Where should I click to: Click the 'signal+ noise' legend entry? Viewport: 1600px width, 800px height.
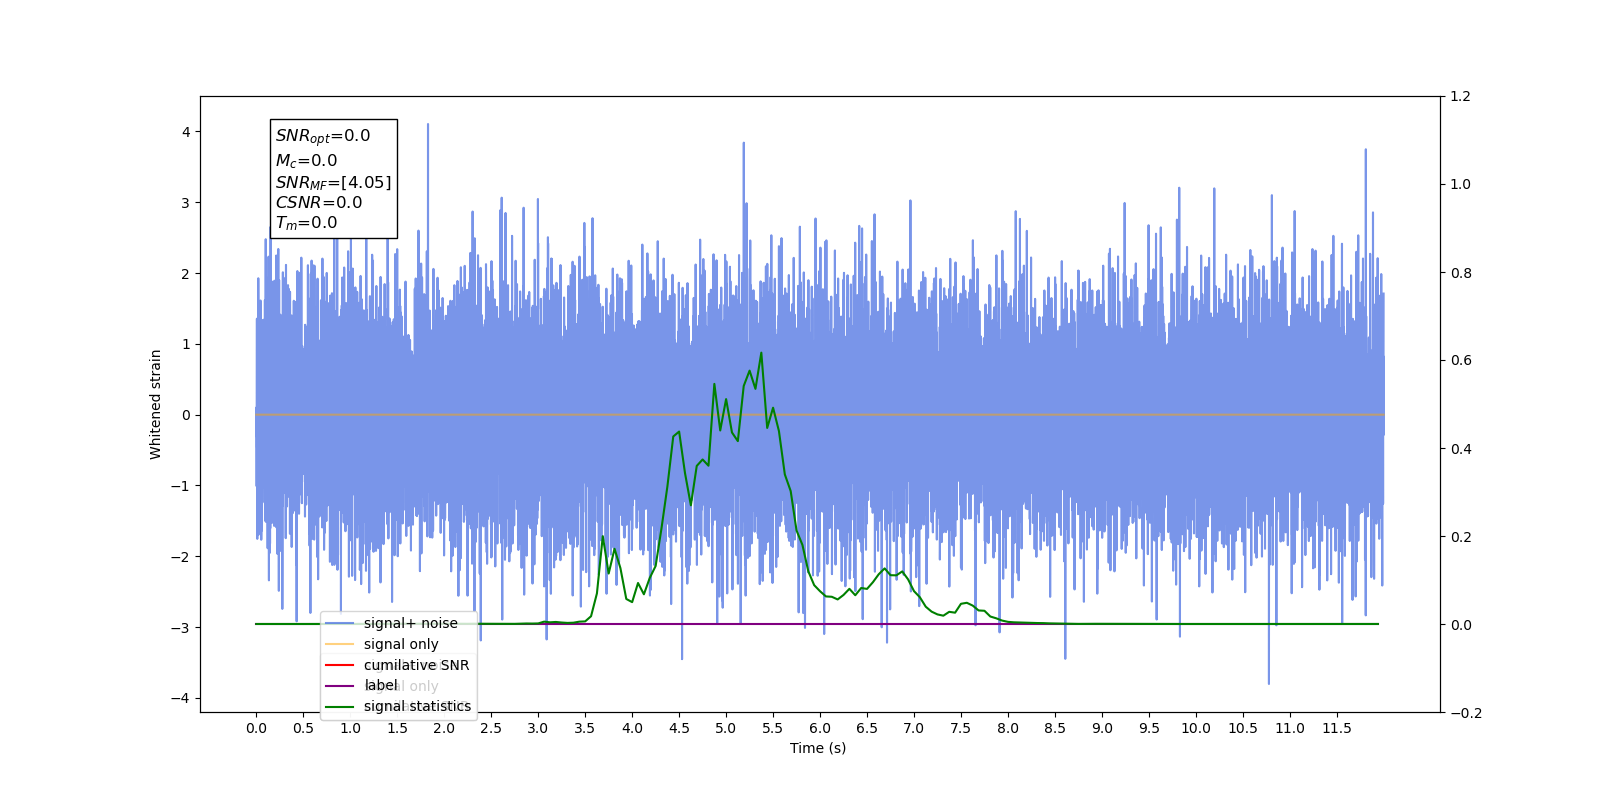point(392,623)
